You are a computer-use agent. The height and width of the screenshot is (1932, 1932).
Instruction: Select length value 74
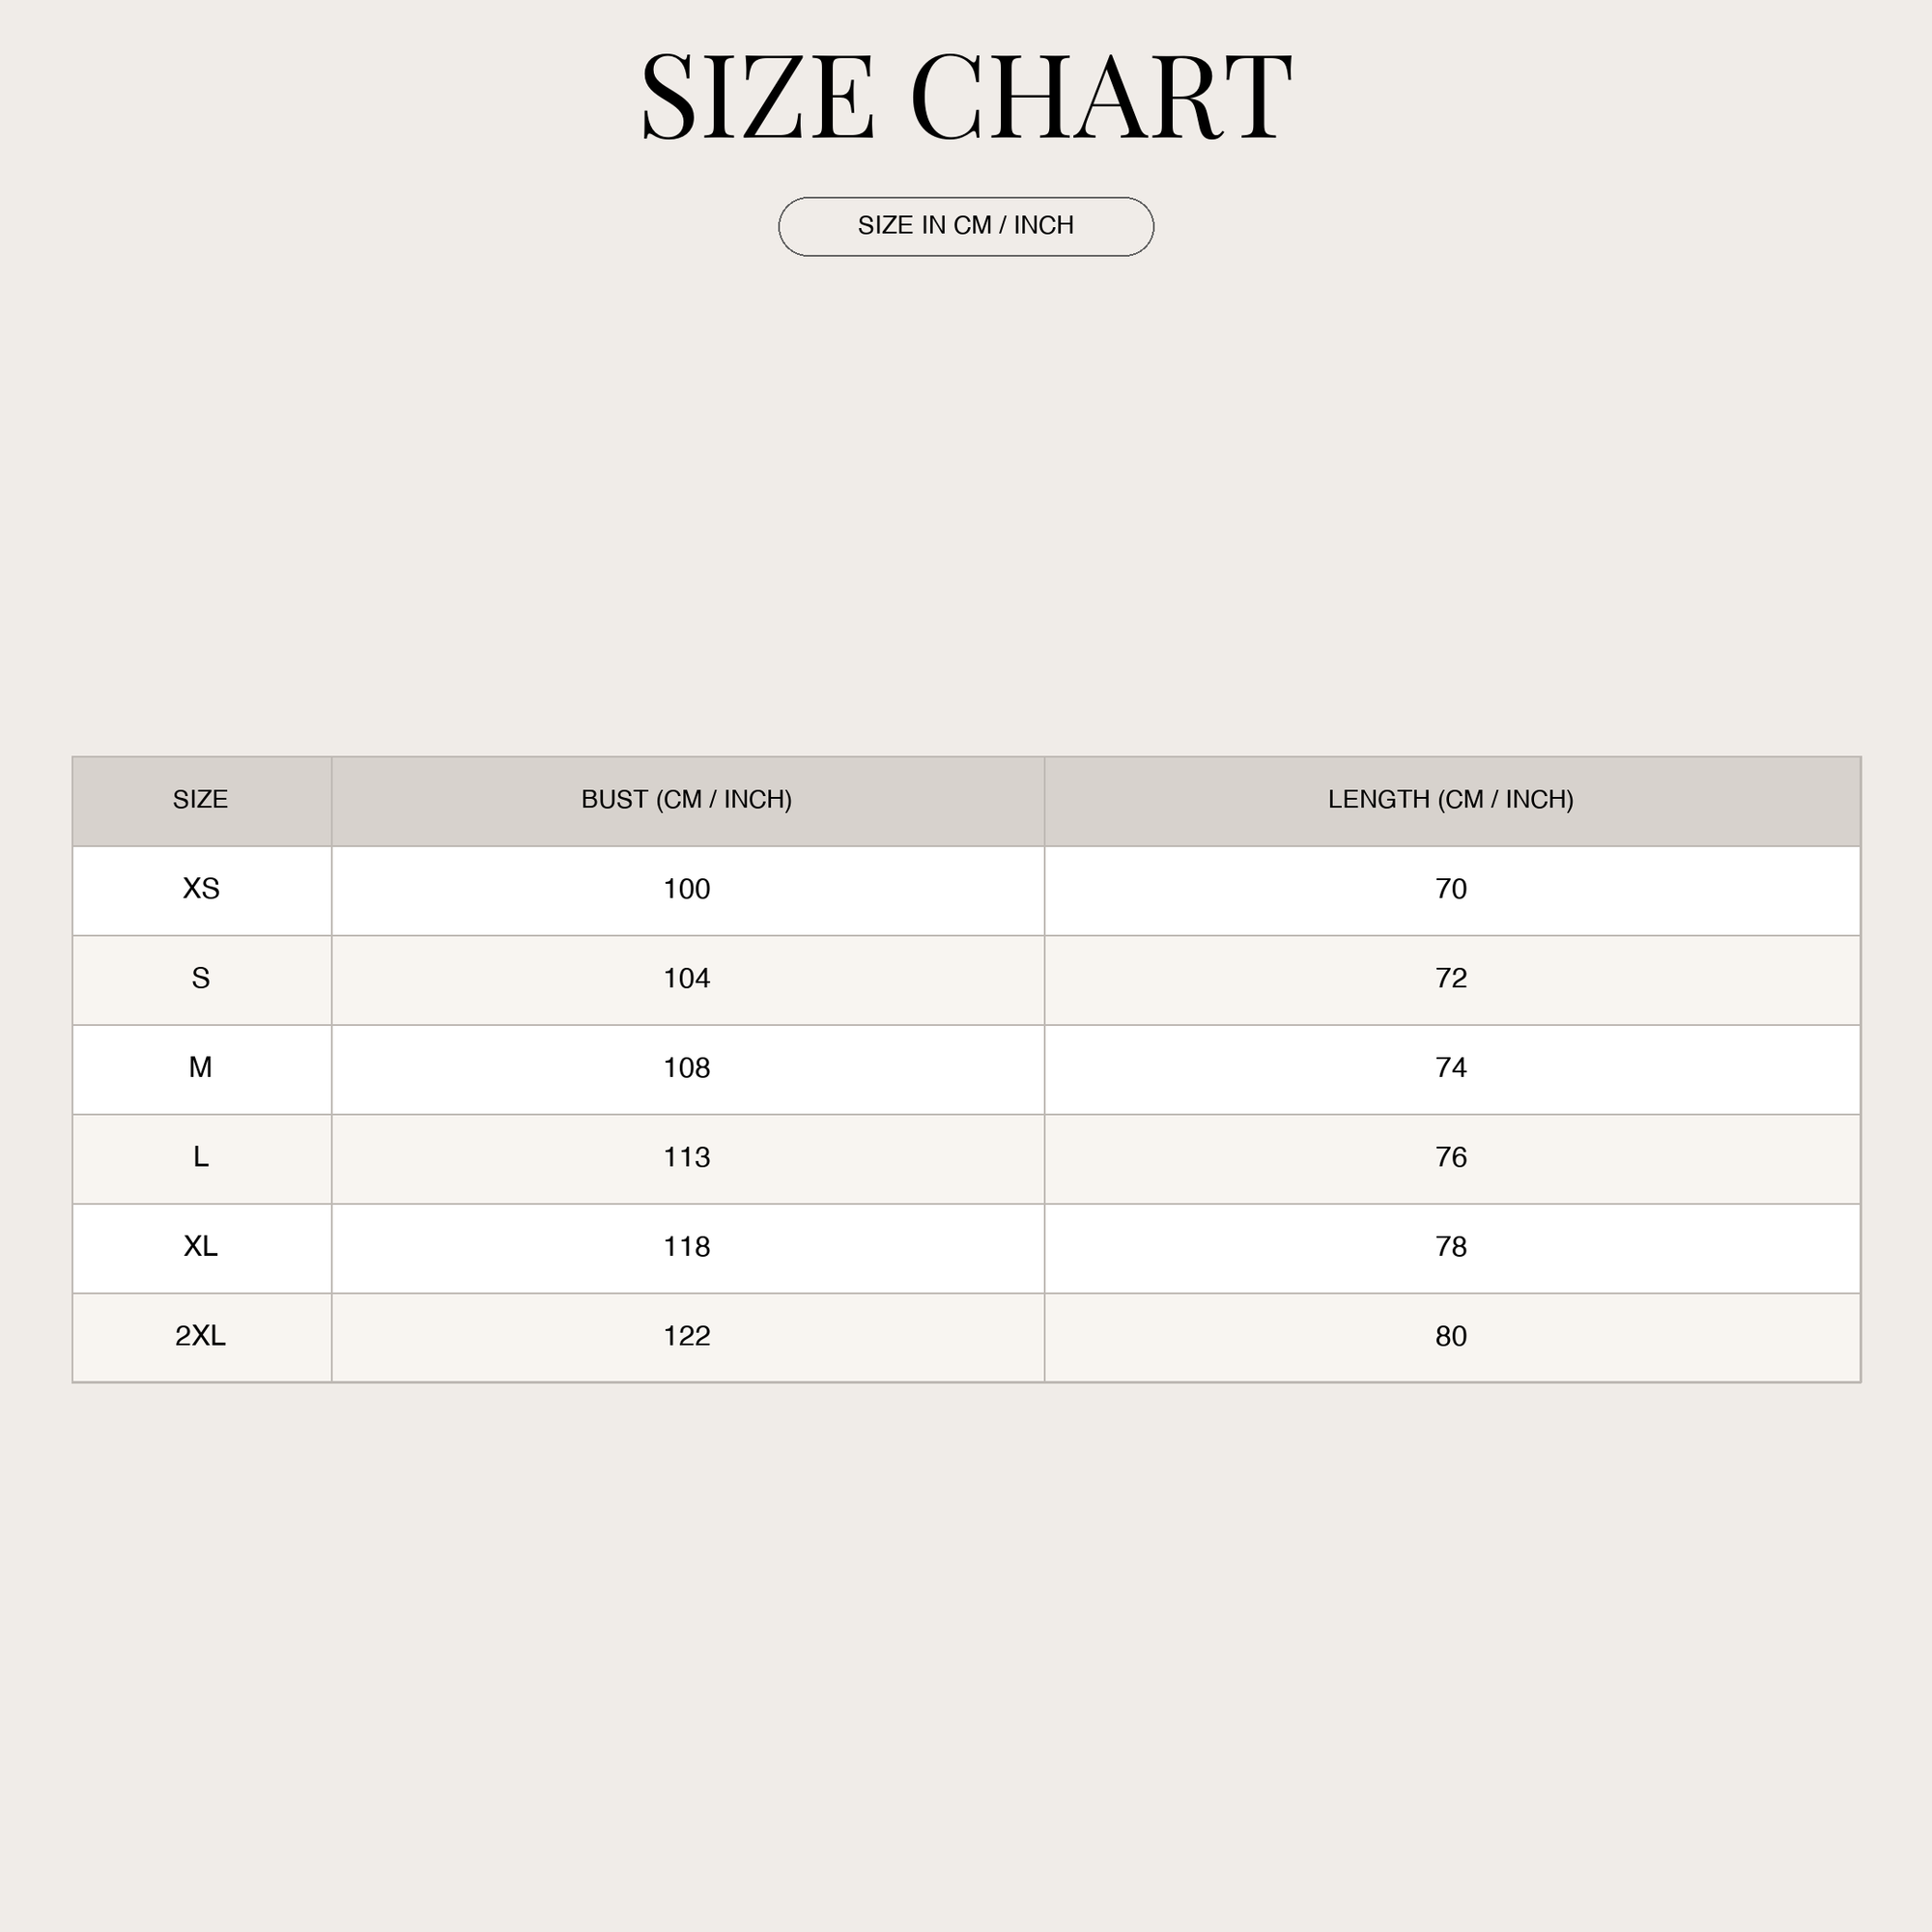[1452, 1069]
